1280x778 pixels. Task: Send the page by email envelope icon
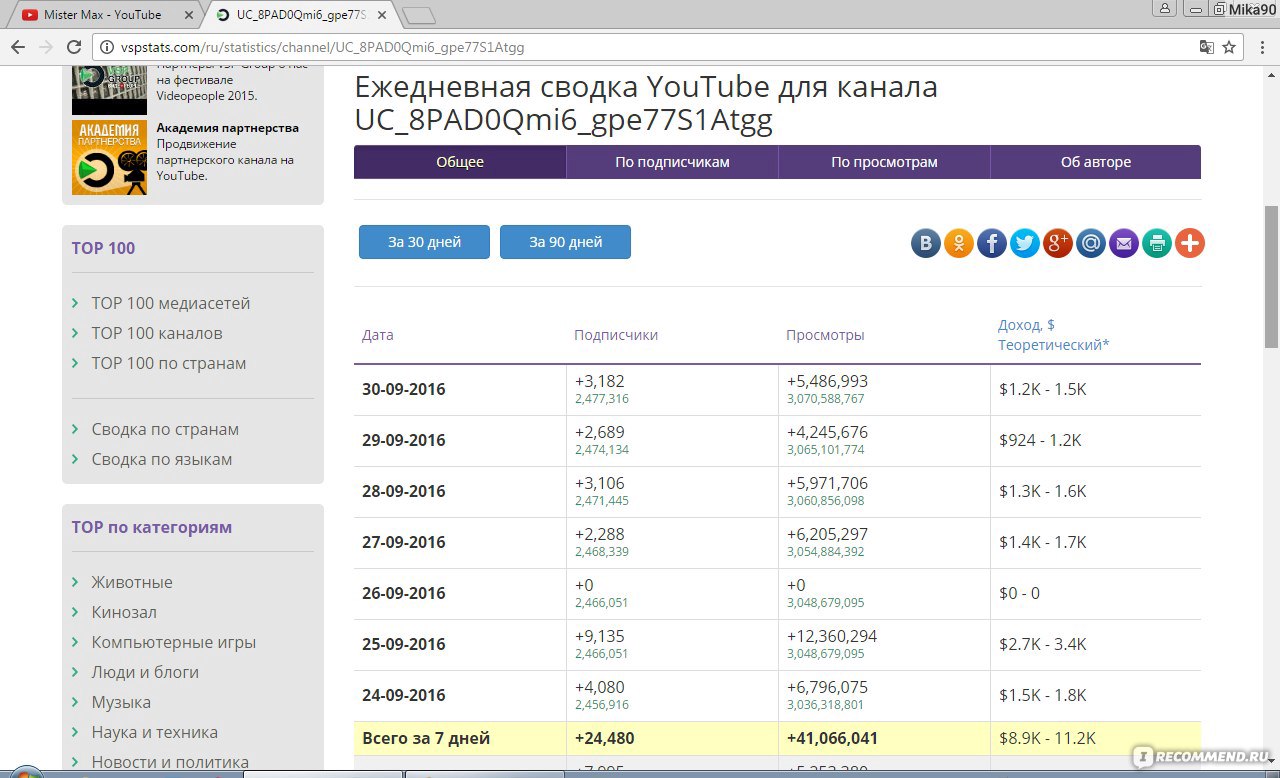[x=1124, y=243]
